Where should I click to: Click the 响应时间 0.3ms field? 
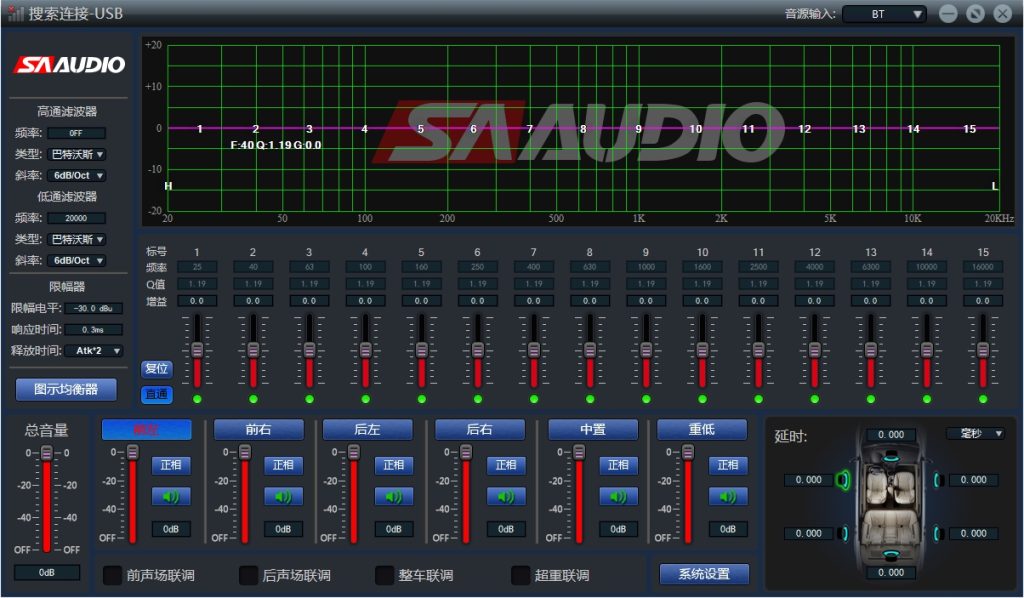tap(93, 330)
